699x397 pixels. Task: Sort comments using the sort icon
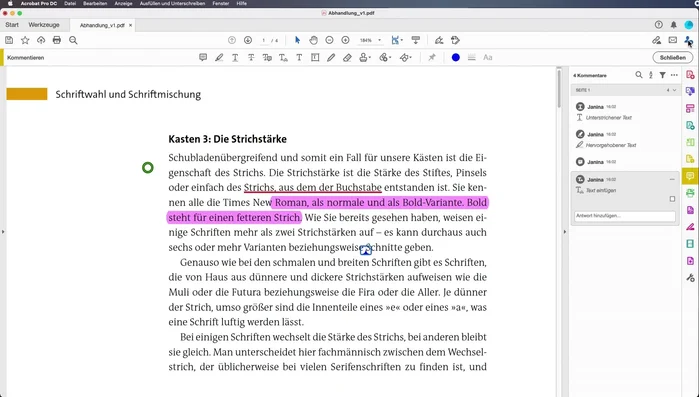tap(651, 75)
